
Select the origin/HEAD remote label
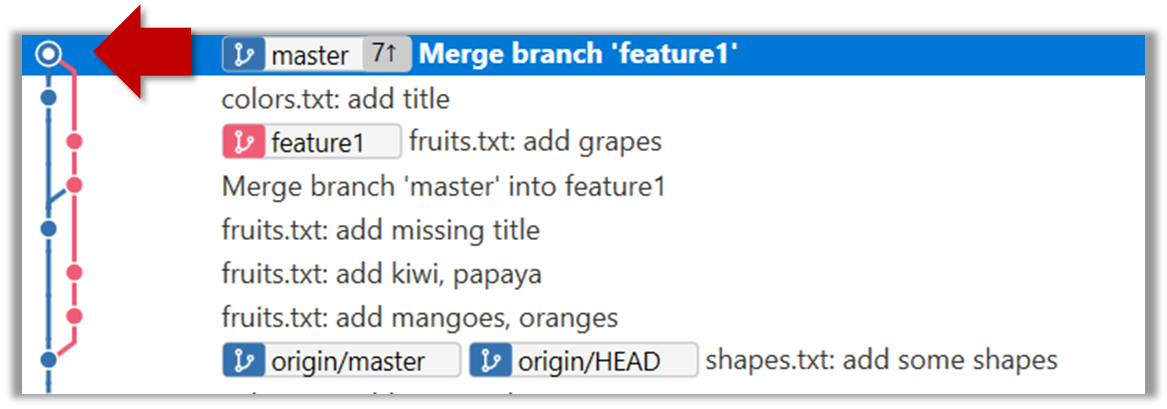tap(589, 361)
